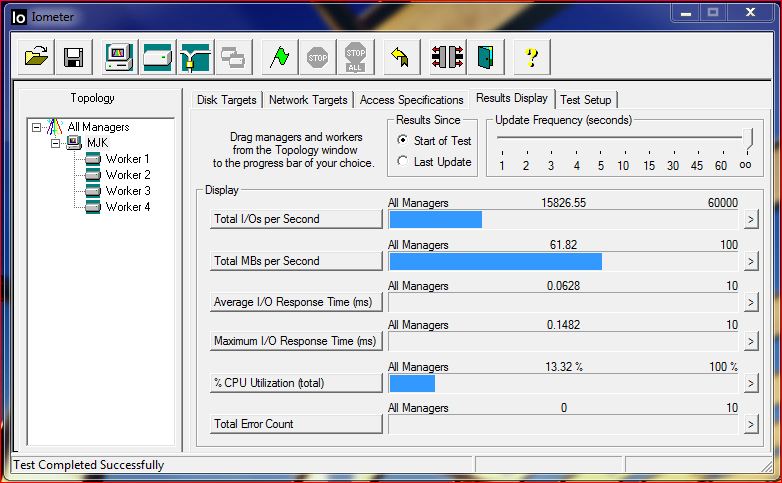The height and width of the screenshot is (483, 782).
Task: Open arrow next to Average Response Time bar
Action: [751, 302]
